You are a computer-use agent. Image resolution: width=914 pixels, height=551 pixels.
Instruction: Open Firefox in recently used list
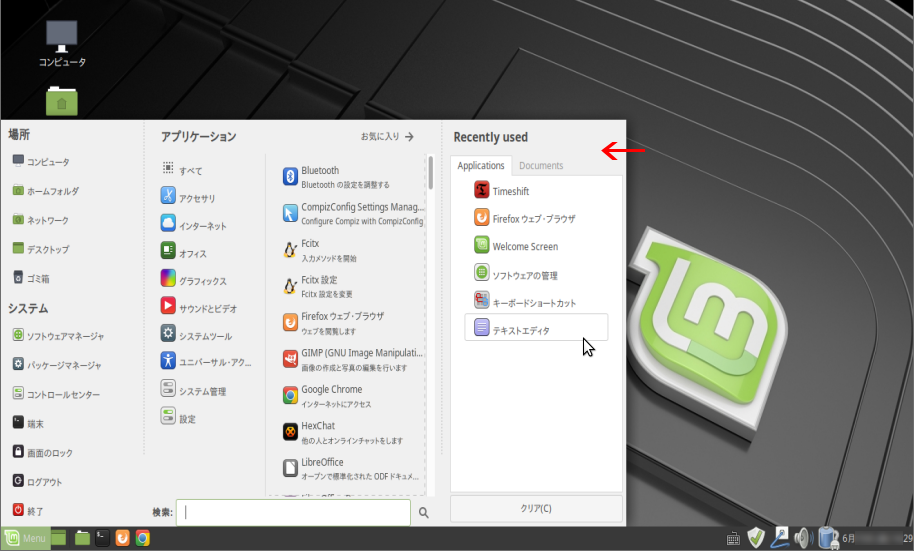coord(536,219)
